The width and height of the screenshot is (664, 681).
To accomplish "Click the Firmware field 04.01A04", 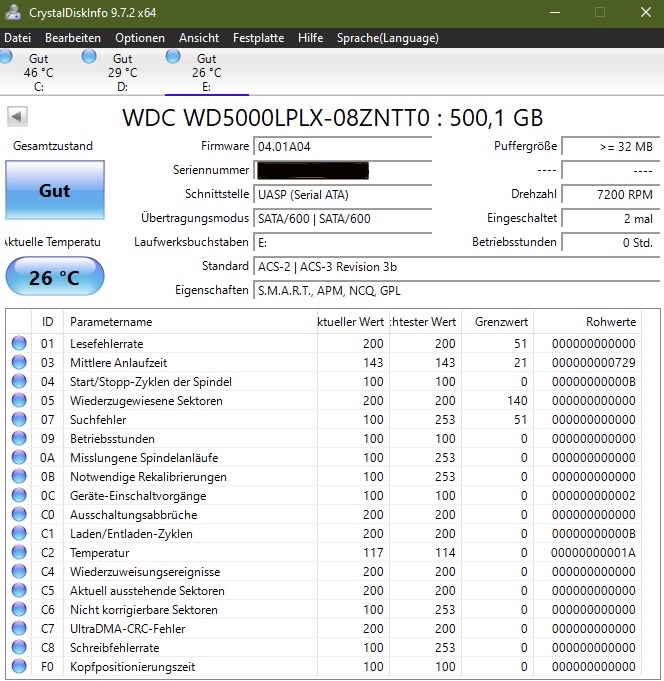I will click(343, 146).
